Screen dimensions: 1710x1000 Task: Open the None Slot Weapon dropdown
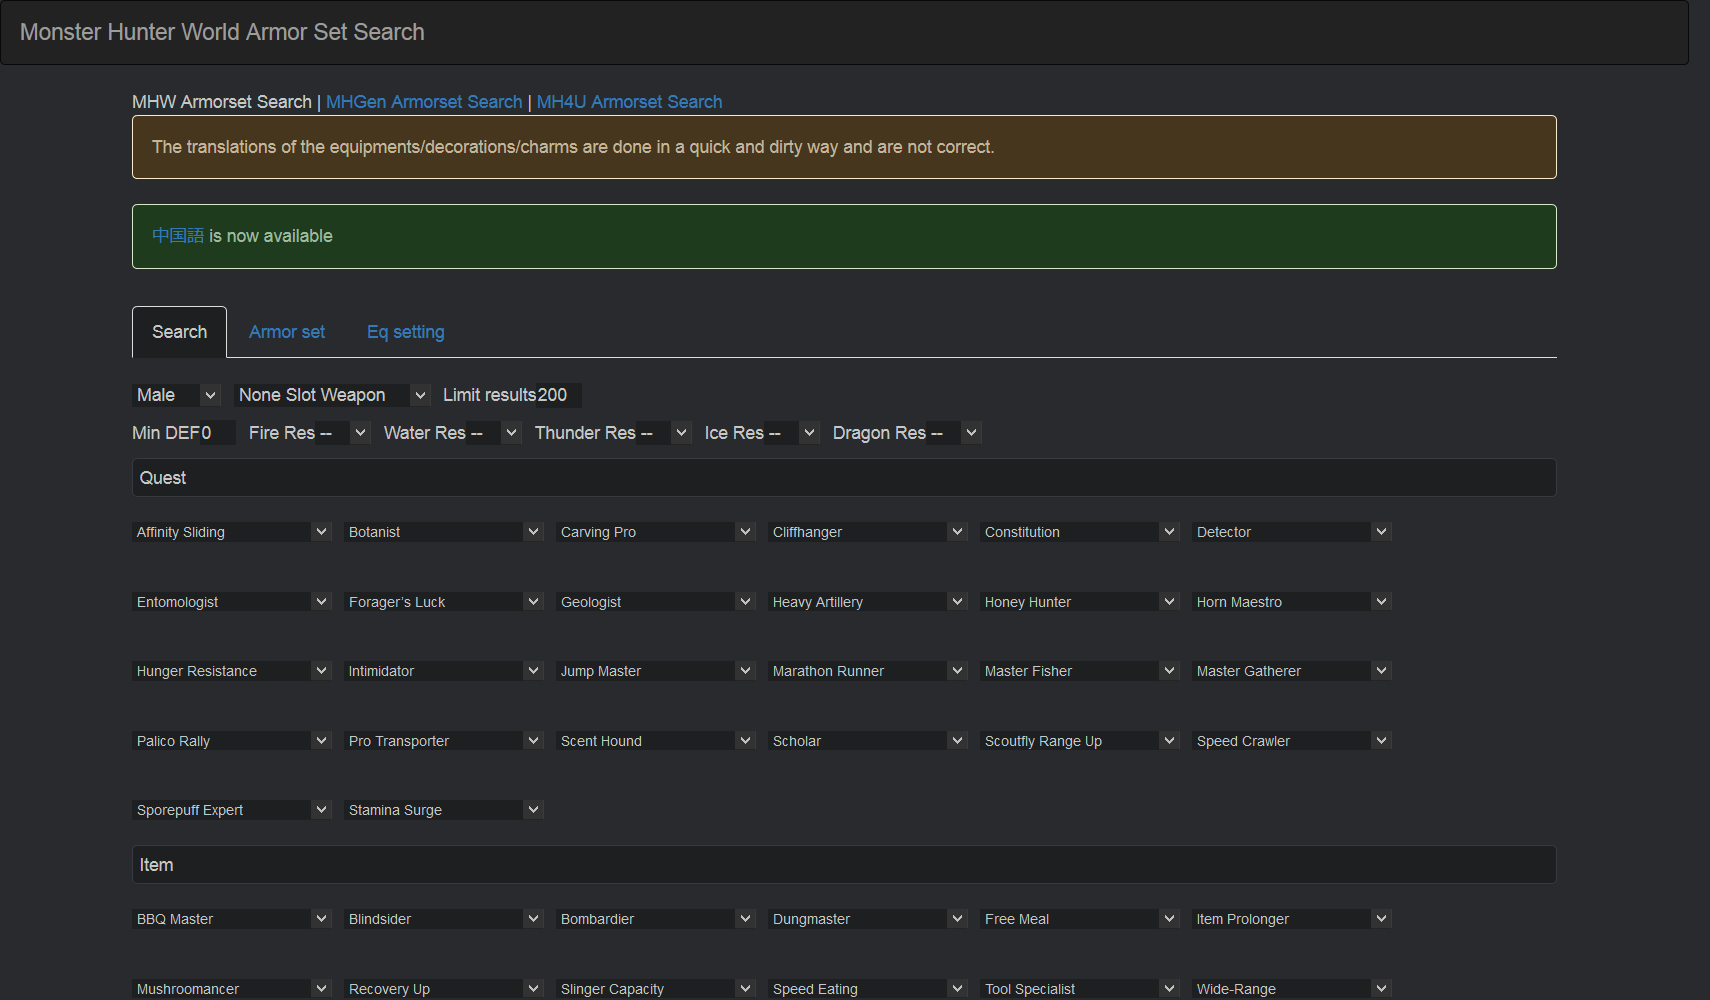(333, 395)
